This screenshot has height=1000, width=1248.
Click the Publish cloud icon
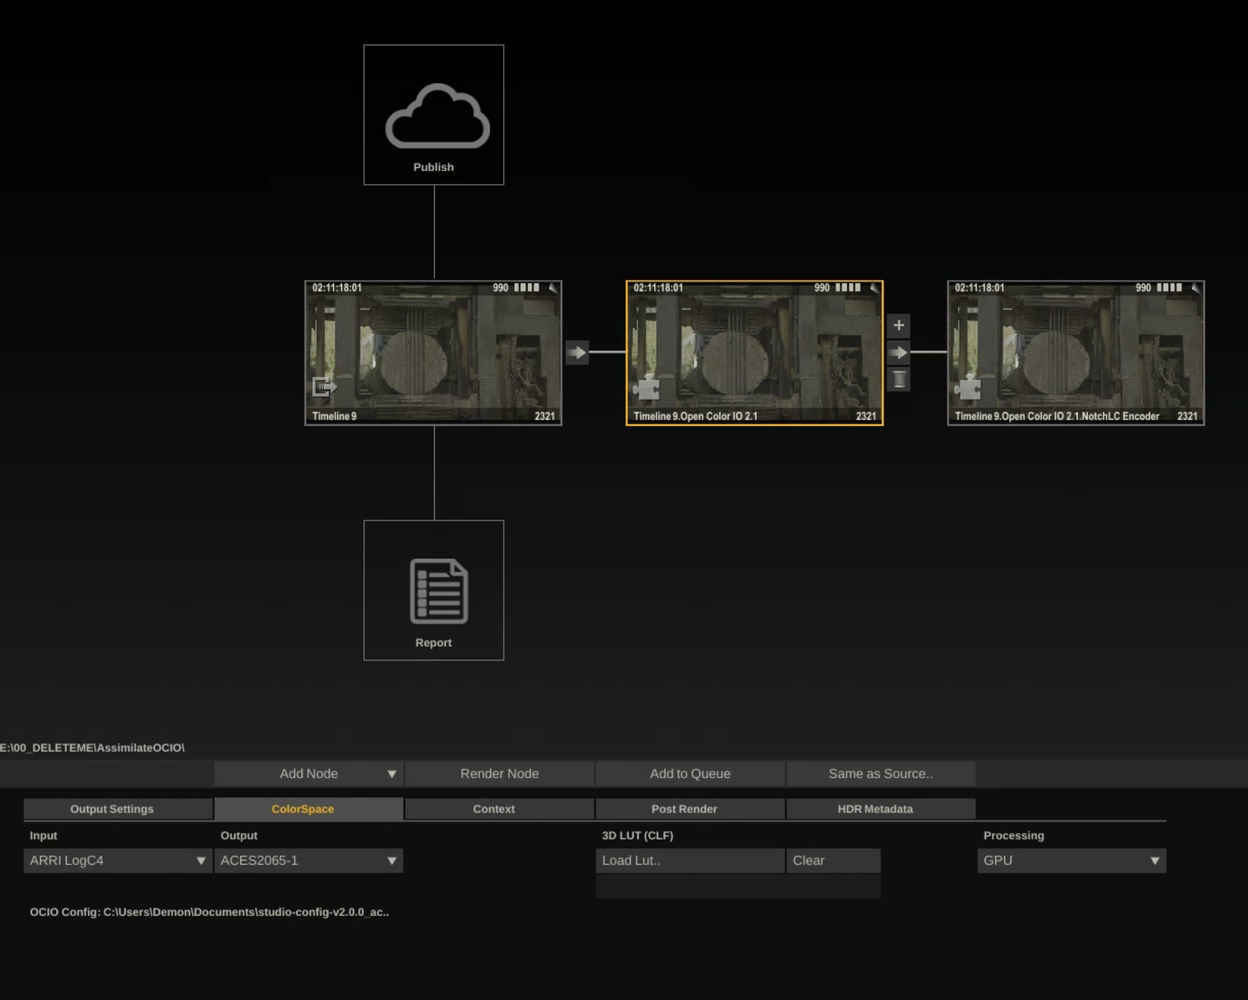click(437, 116)
